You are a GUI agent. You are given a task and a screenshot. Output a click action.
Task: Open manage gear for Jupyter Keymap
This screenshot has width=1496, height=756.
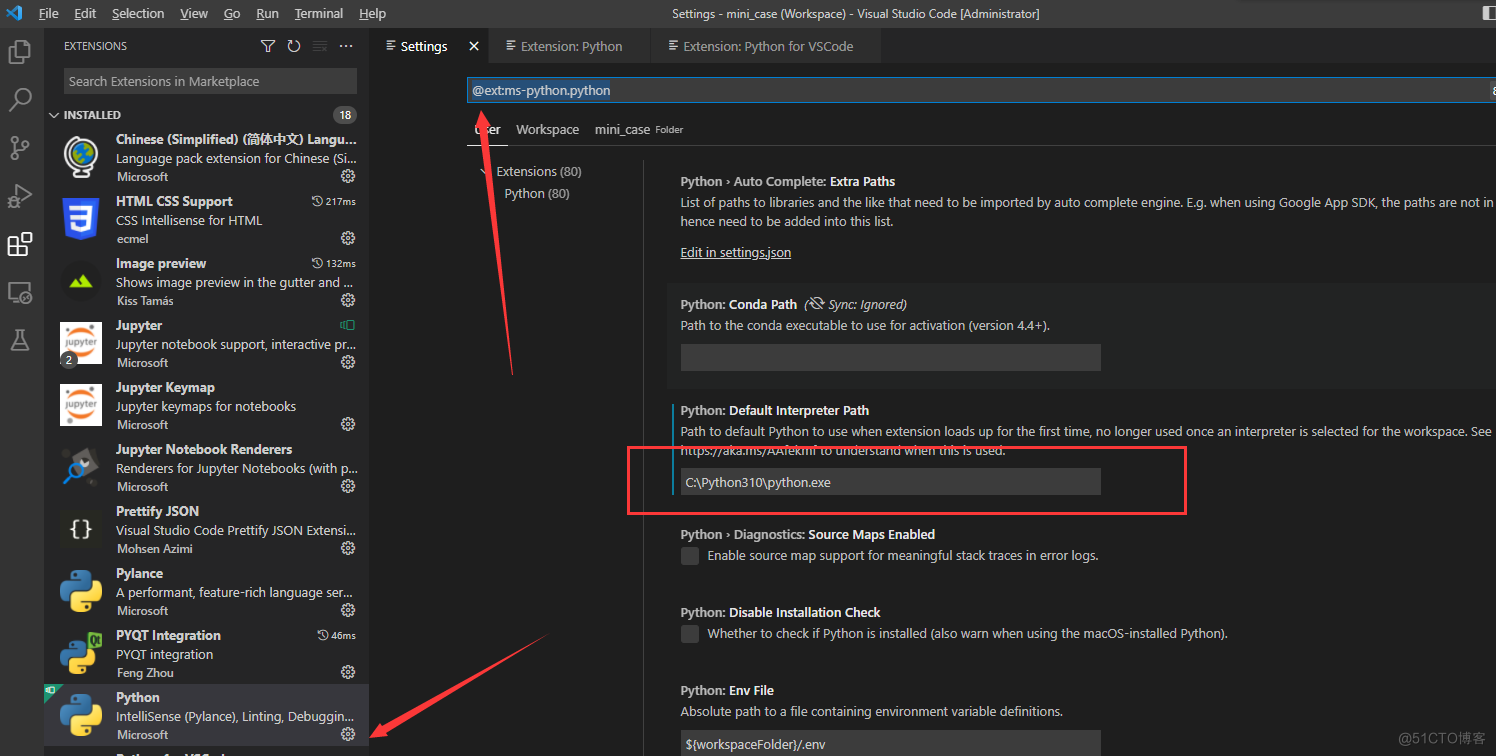[x=348, y=424]
